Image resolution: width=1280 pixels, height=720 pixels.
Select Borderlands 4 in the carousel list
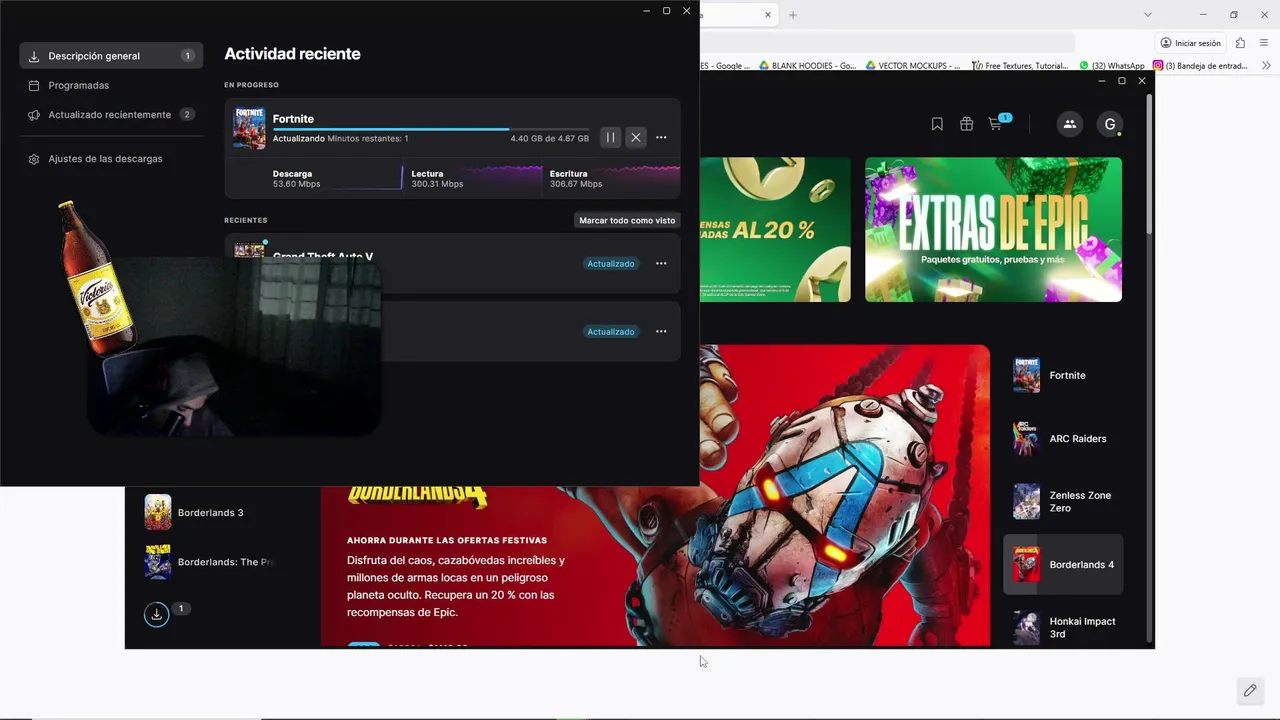click(1063, 564)
